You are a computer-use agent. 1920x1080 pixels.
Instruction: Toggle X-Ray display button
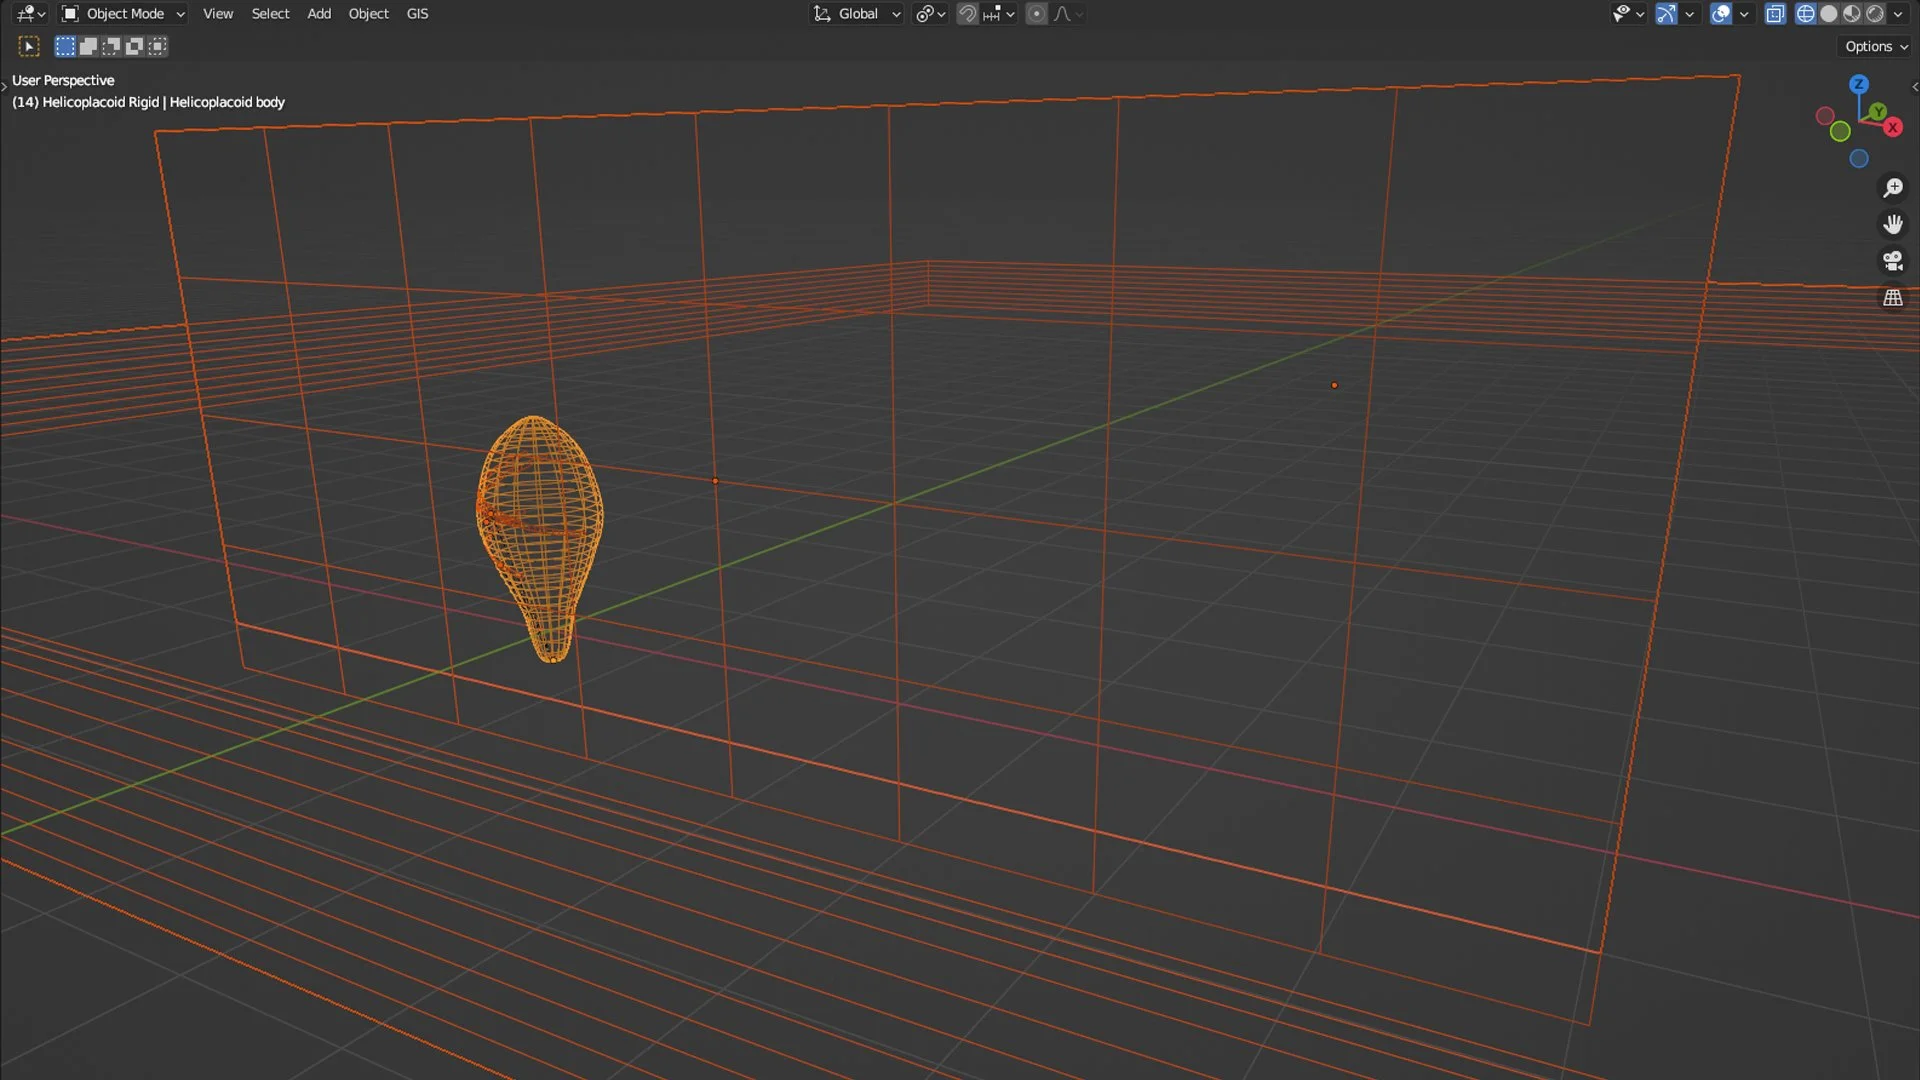(1775, 14)
